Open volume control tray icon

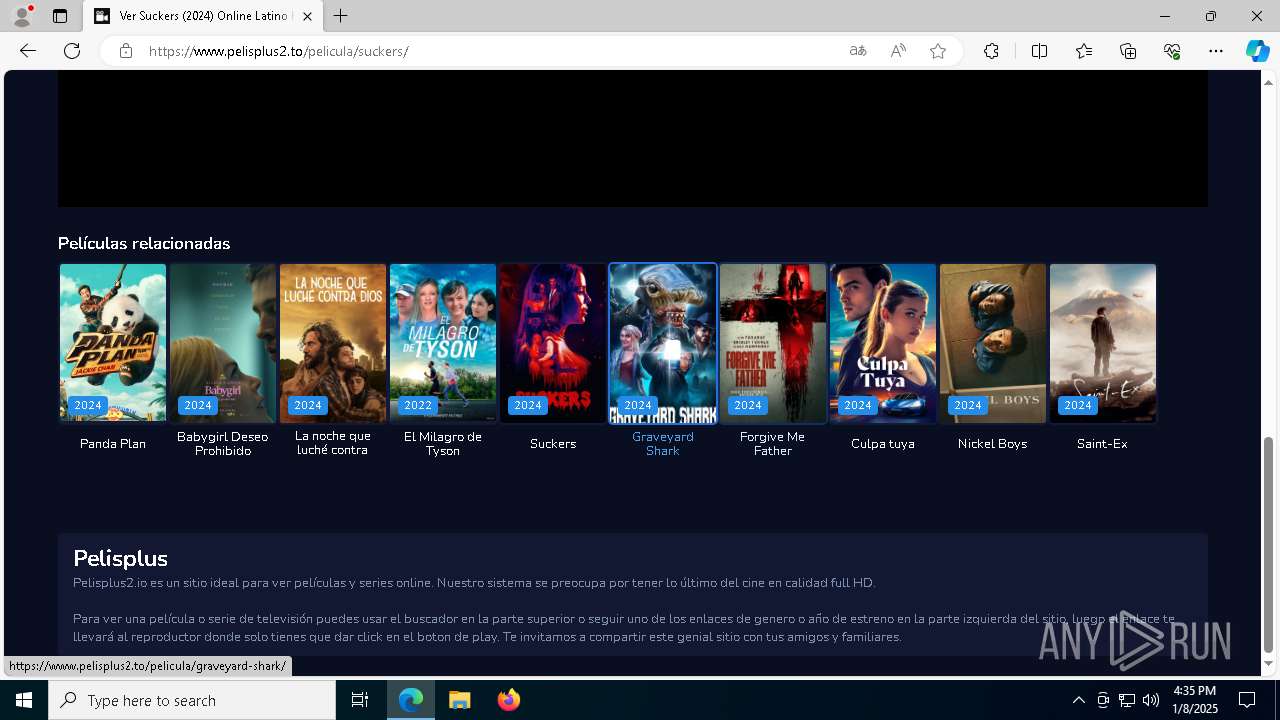pyautogui.click(x=1151, y=700)
